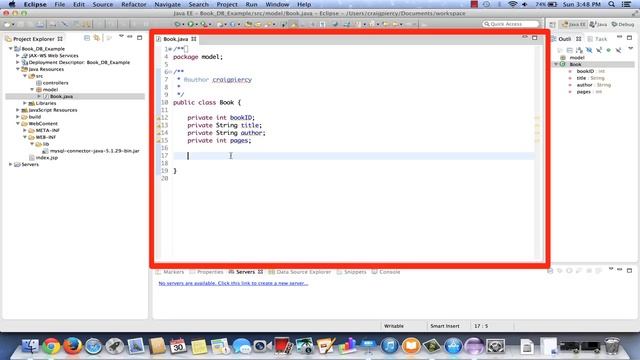Image resolution: width=640 pixels, height=360 pixels.
Task: Collapse the Book class in Outline
Action: pyautogui.click(x=556, y=64)
